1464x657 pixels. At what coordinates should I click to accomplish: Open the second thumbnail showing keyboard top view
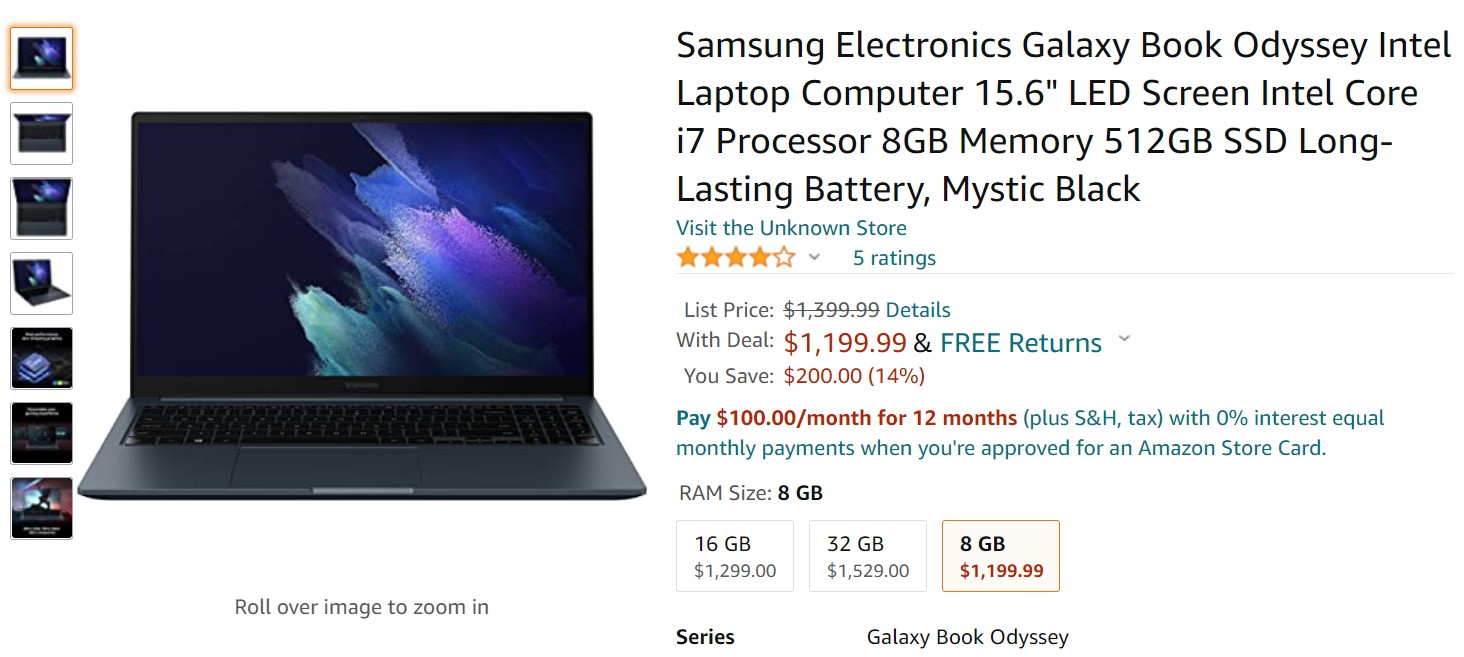tap(41, 133)
